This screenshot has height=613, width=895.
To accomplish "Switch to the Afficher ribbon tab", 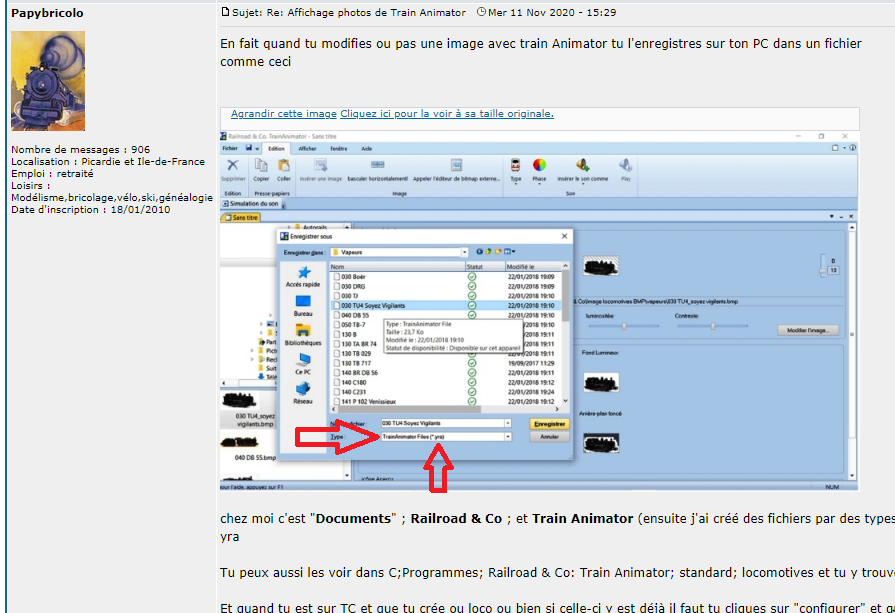I will click(x=308, y=148).
